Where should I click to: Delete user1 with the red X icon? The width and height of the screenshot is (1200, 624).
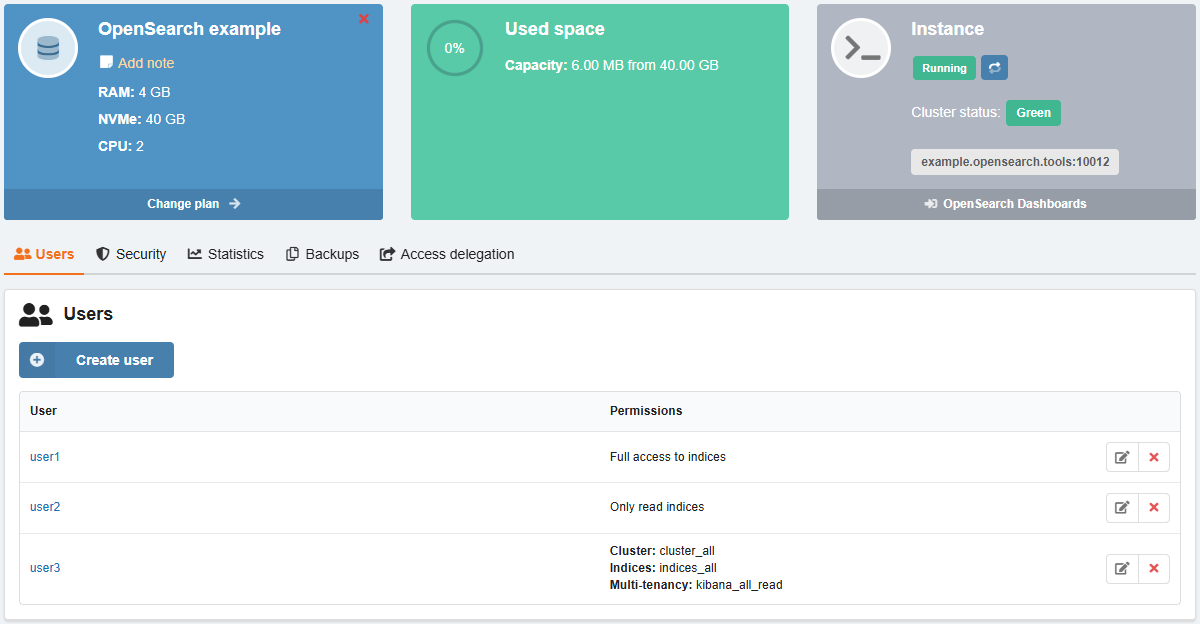(1153, 457)
